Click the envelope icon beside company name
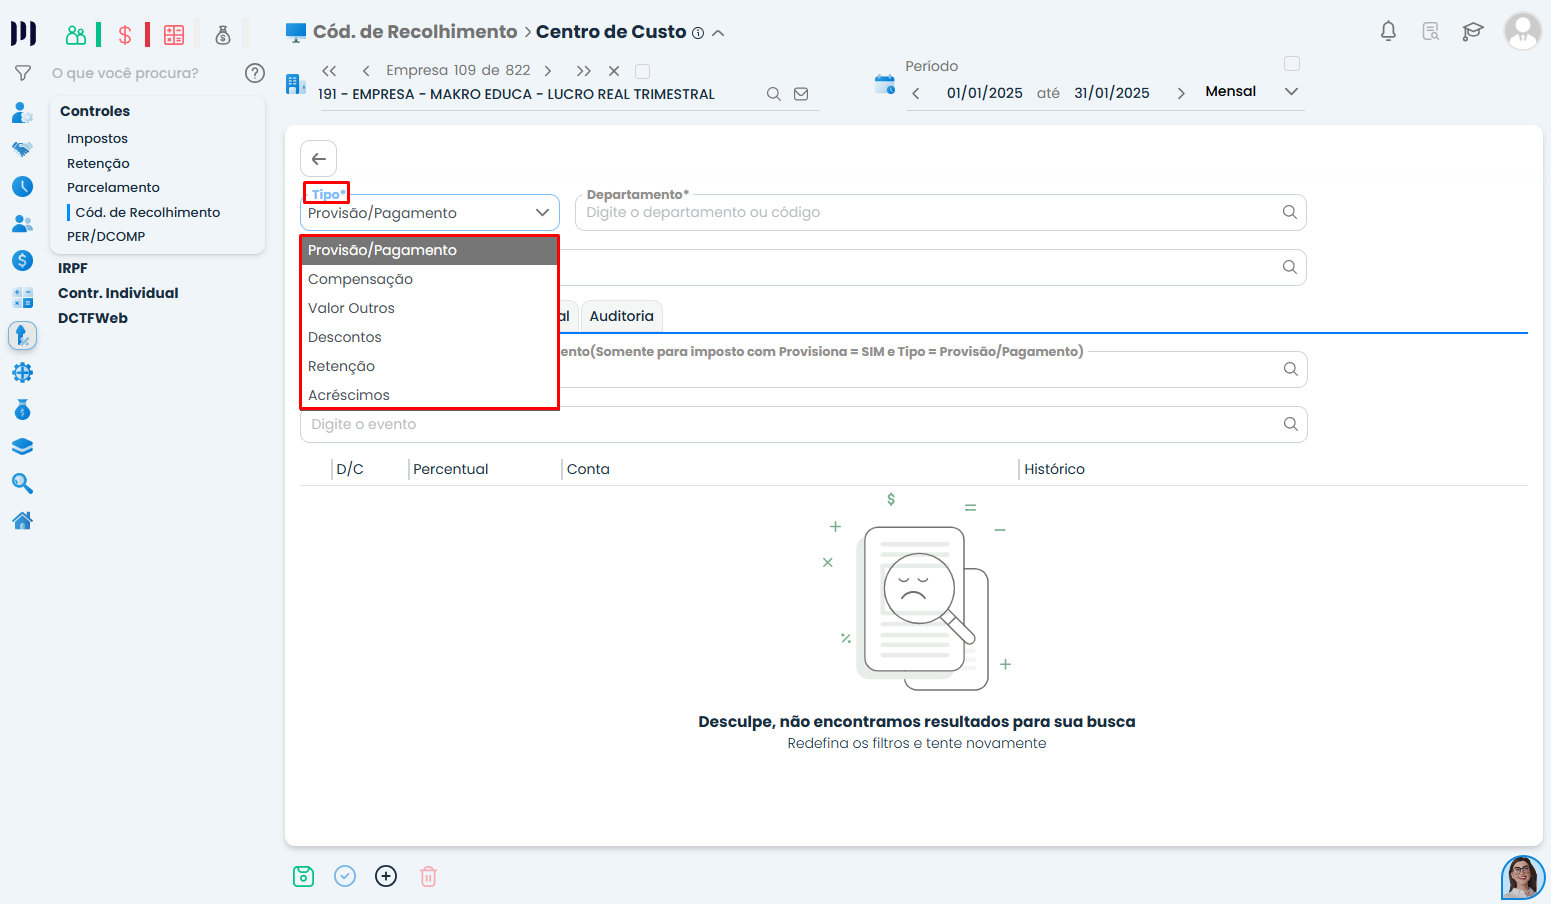Screen dimensions: 1551x904 tap(801, 94)
